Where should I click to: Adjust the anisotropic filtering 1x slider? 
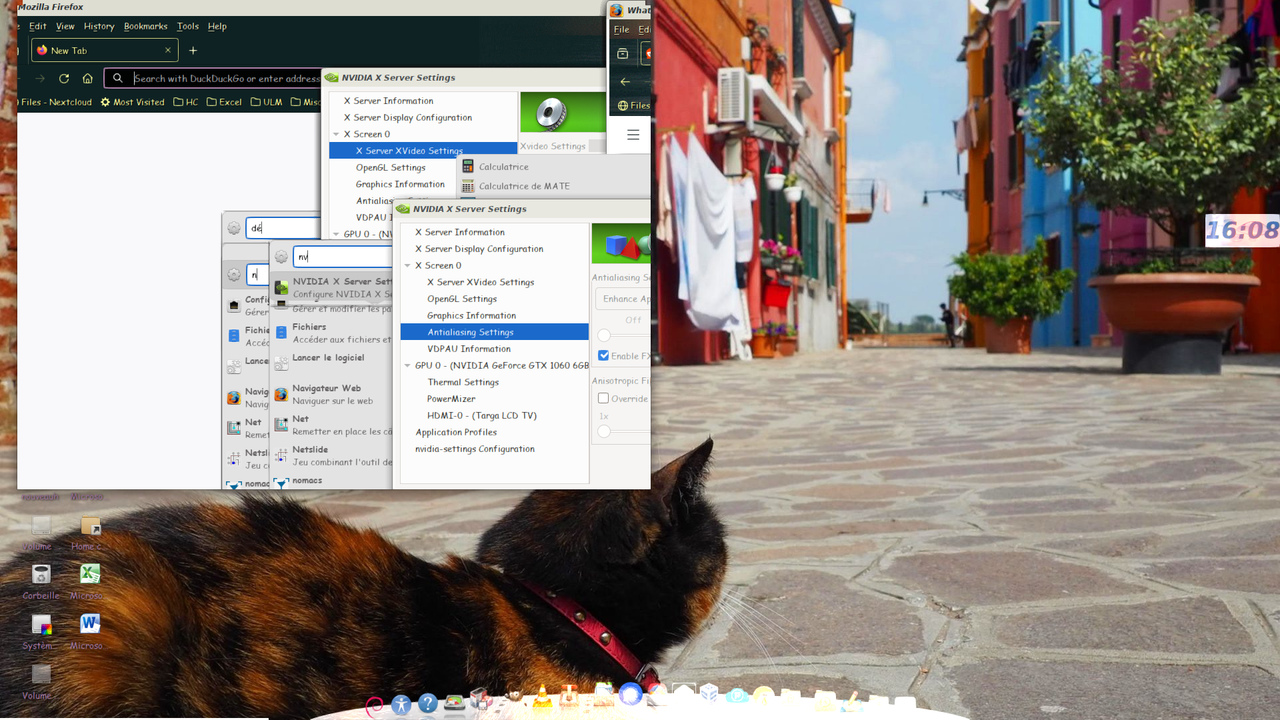tap(604, 431)
